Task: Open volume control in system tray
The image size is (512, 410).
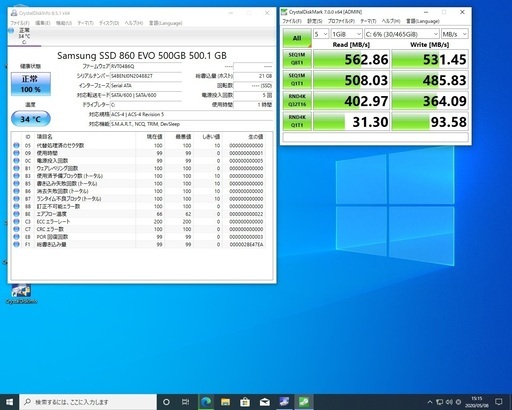Action: click(449, 402)
